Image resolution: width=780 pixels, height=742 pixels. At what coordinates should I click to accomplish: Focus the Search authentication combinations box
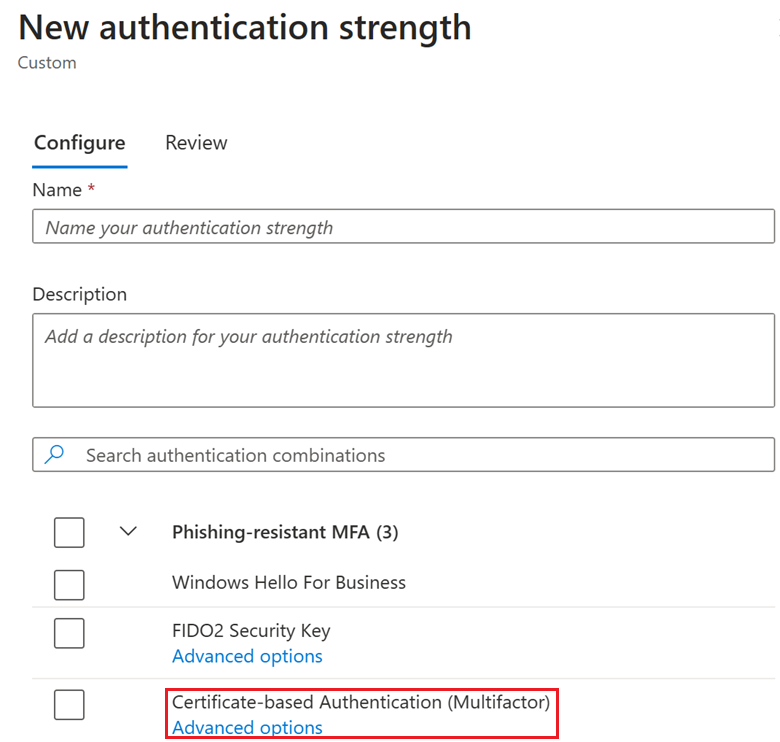[420, 455]
